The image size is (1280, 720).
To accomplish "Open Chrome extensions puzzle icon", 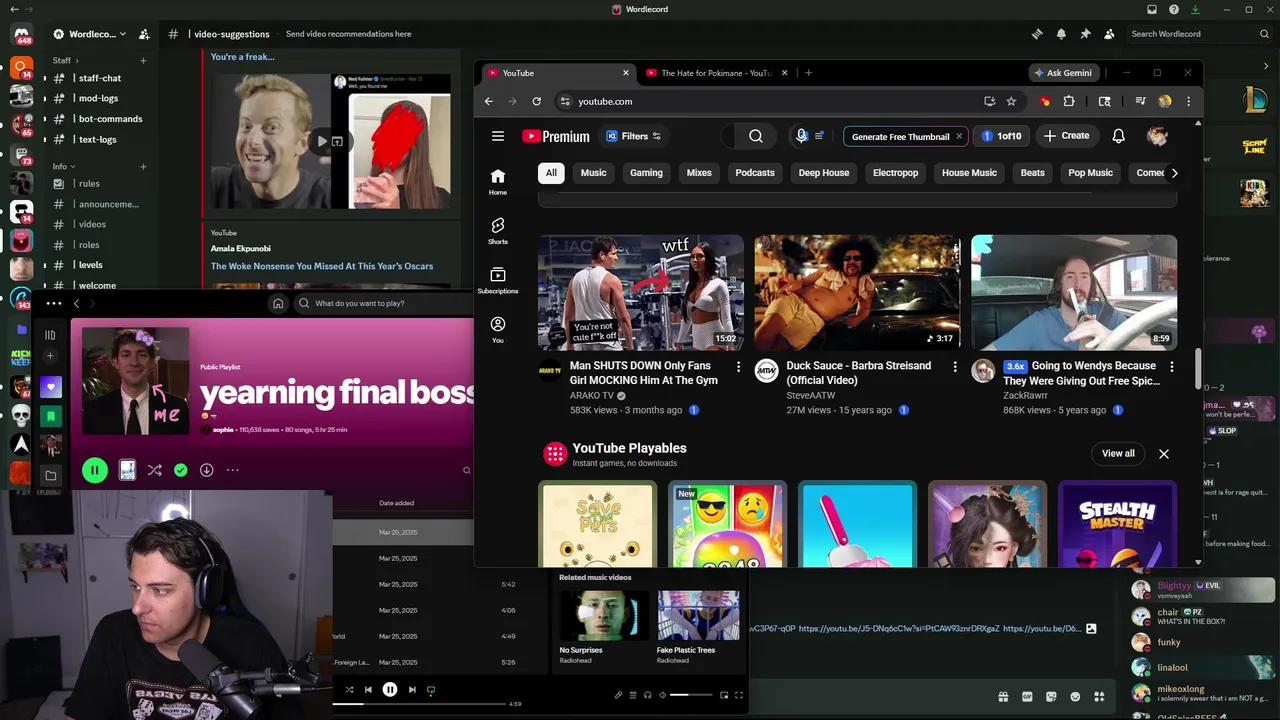I will [x=1069, y=101].
